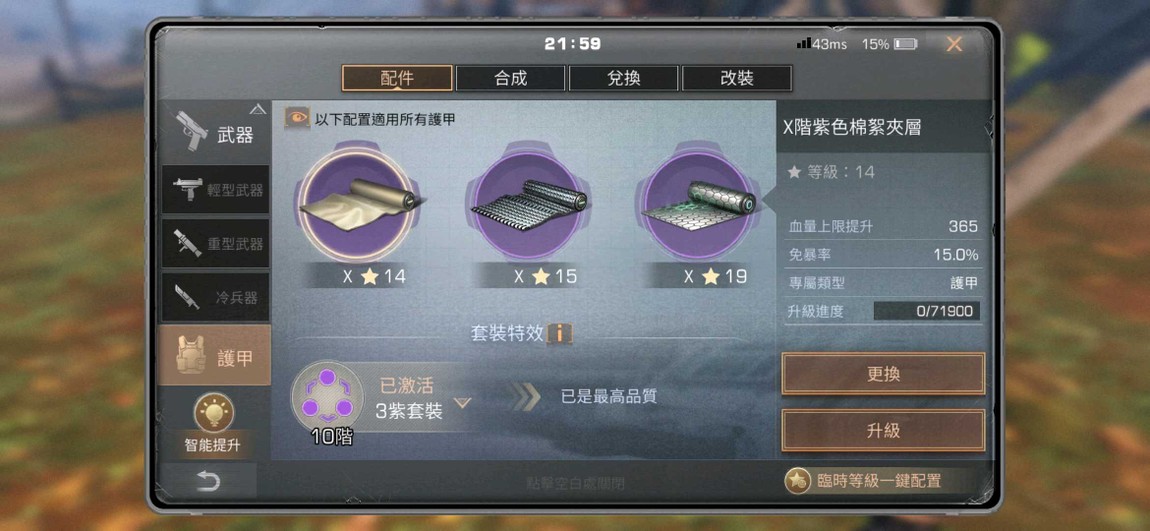
Task: Open the 武器 pistol category
Action: tap(214, 131)
